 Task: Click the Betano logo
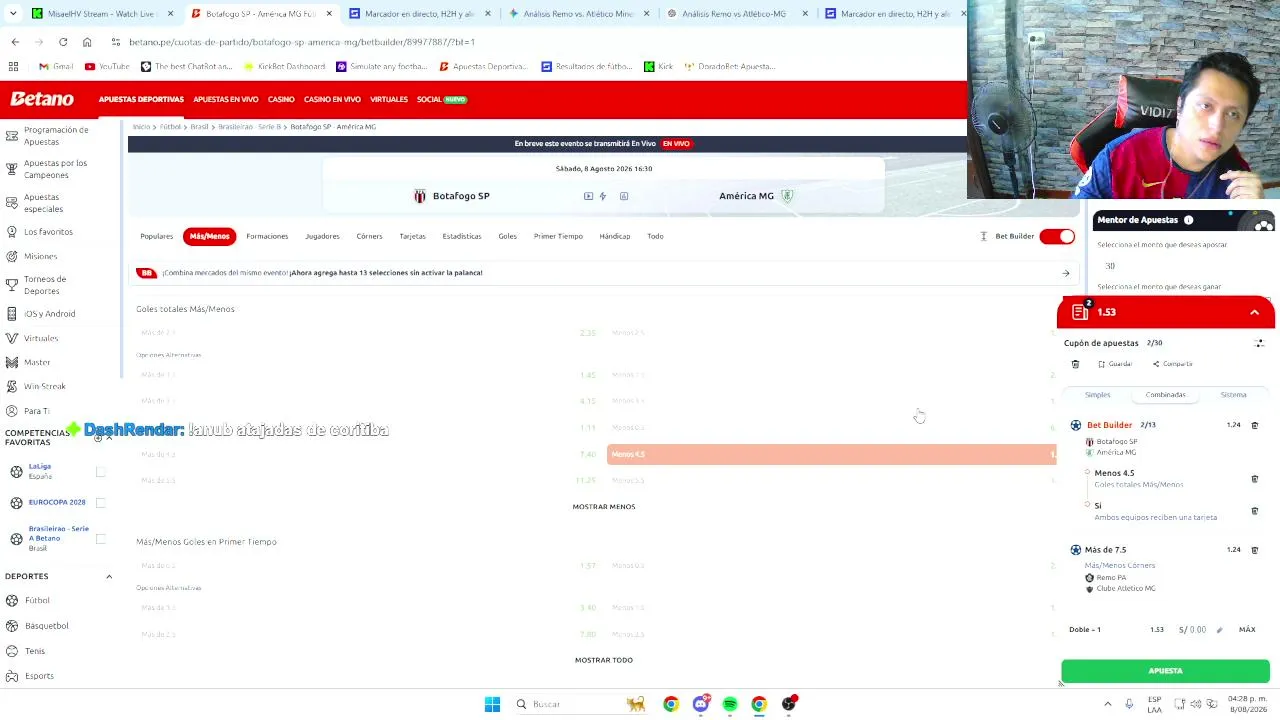[x=42, y=99]
